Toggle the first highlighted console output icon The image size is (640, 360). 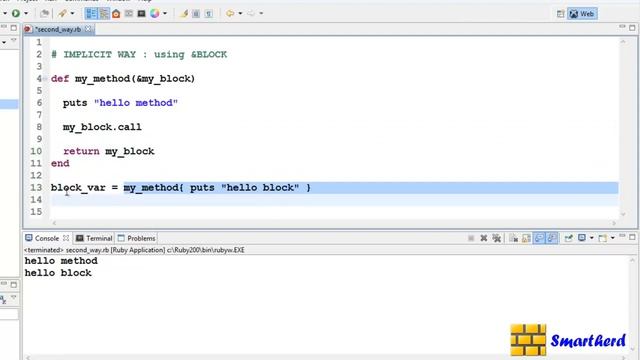click(539, 238)
